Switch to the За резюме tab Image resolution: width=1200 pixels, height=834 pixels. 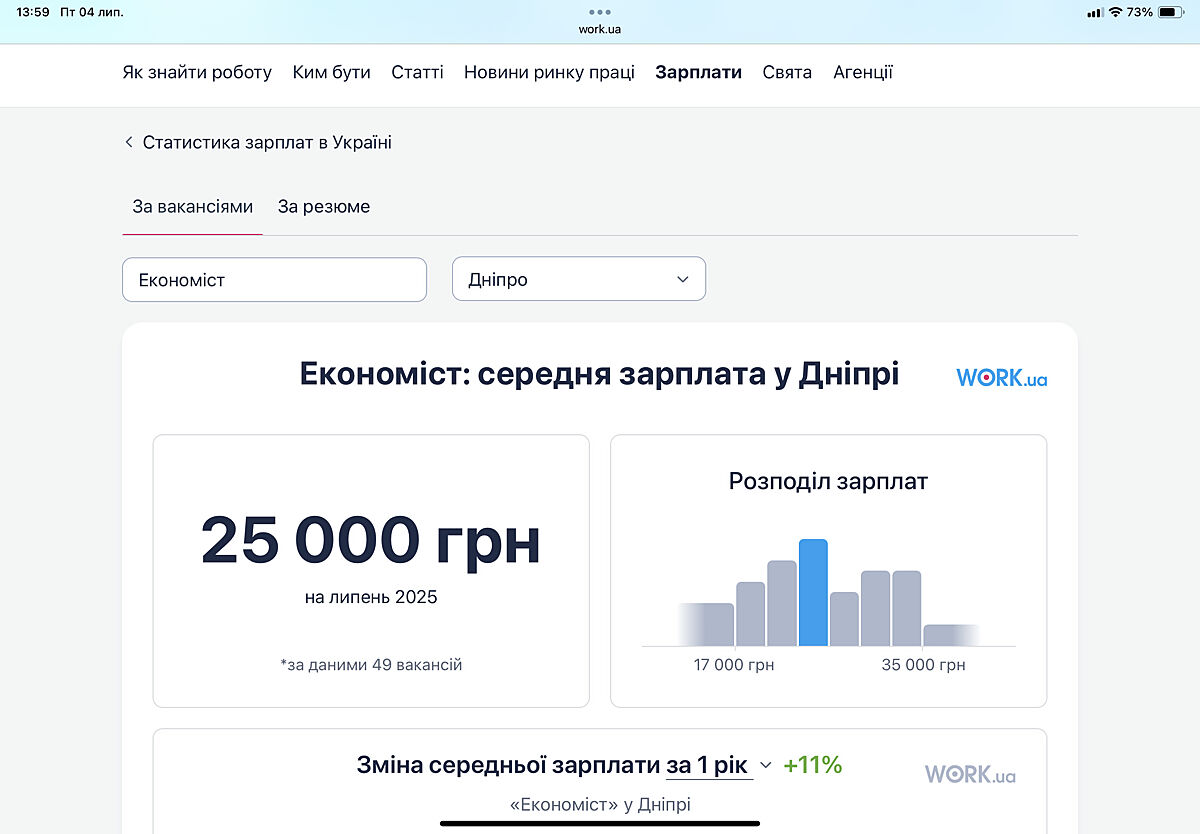click(324, 207)
